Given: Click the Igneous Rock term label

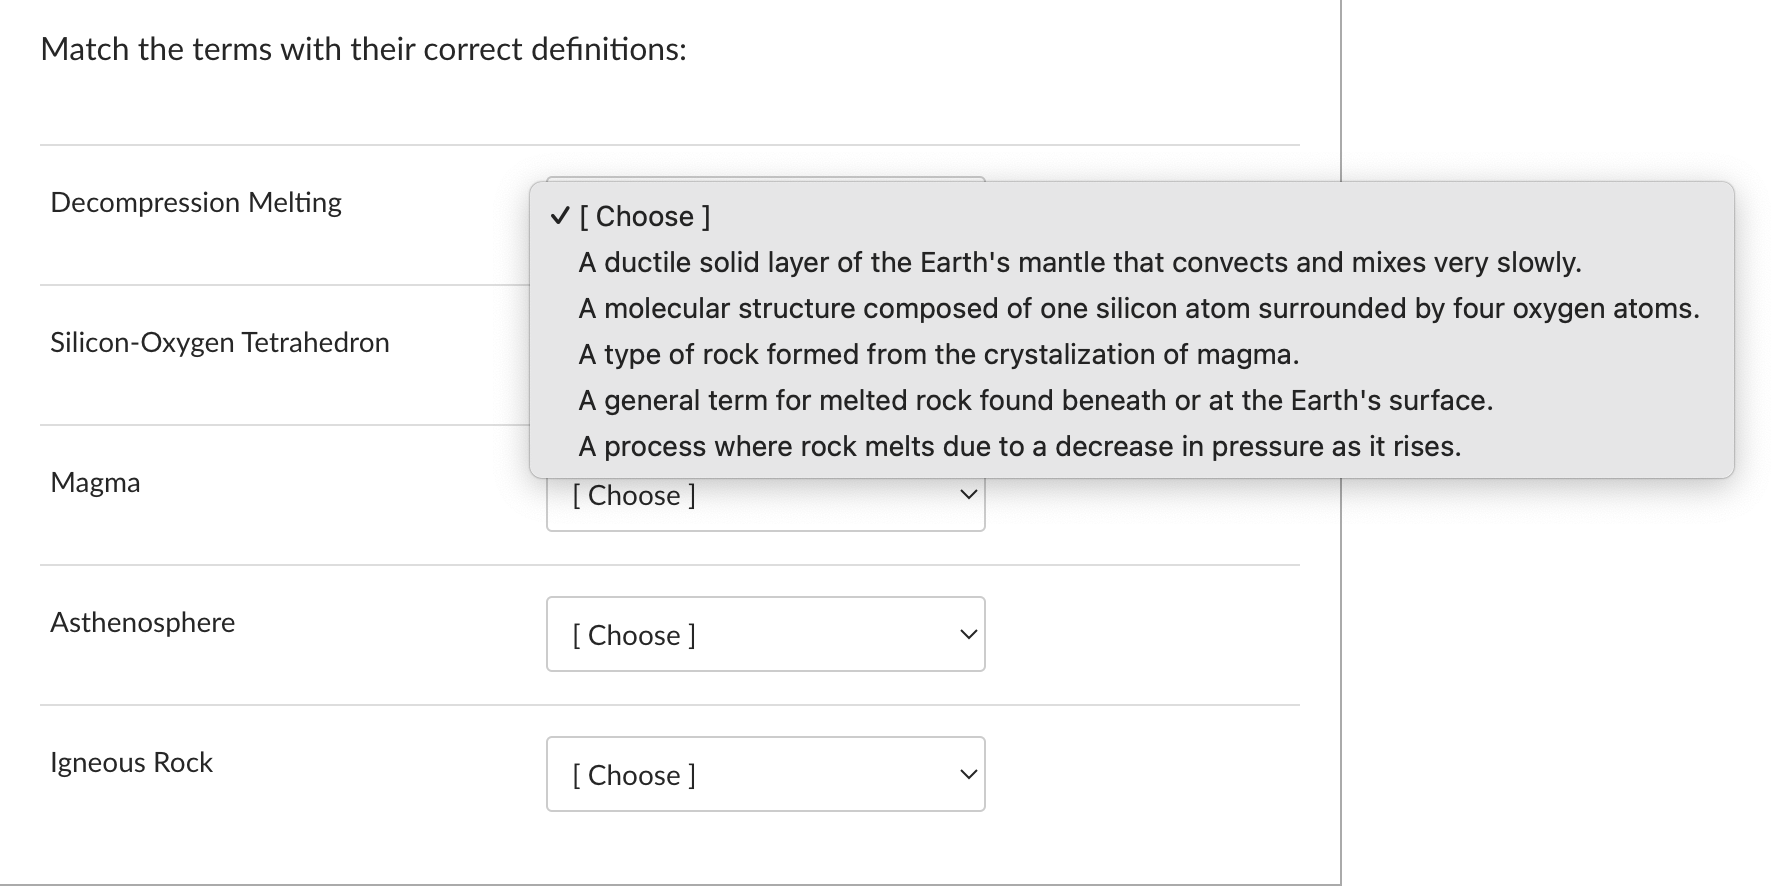Looking at the screenshot, I should (132, 762).
